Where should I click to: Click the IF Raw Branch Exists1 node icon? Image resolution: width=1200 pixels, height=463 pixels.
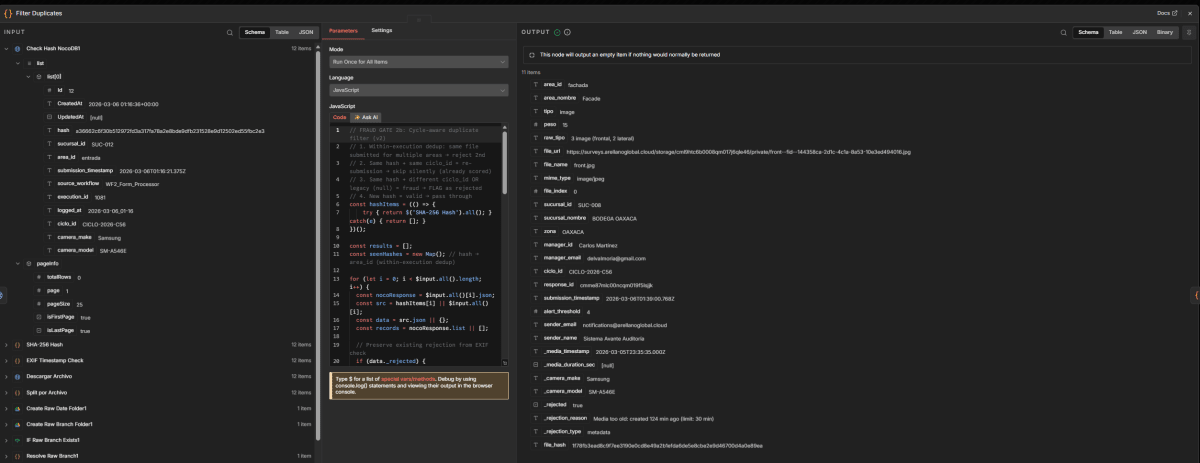[x=19, y=440]
